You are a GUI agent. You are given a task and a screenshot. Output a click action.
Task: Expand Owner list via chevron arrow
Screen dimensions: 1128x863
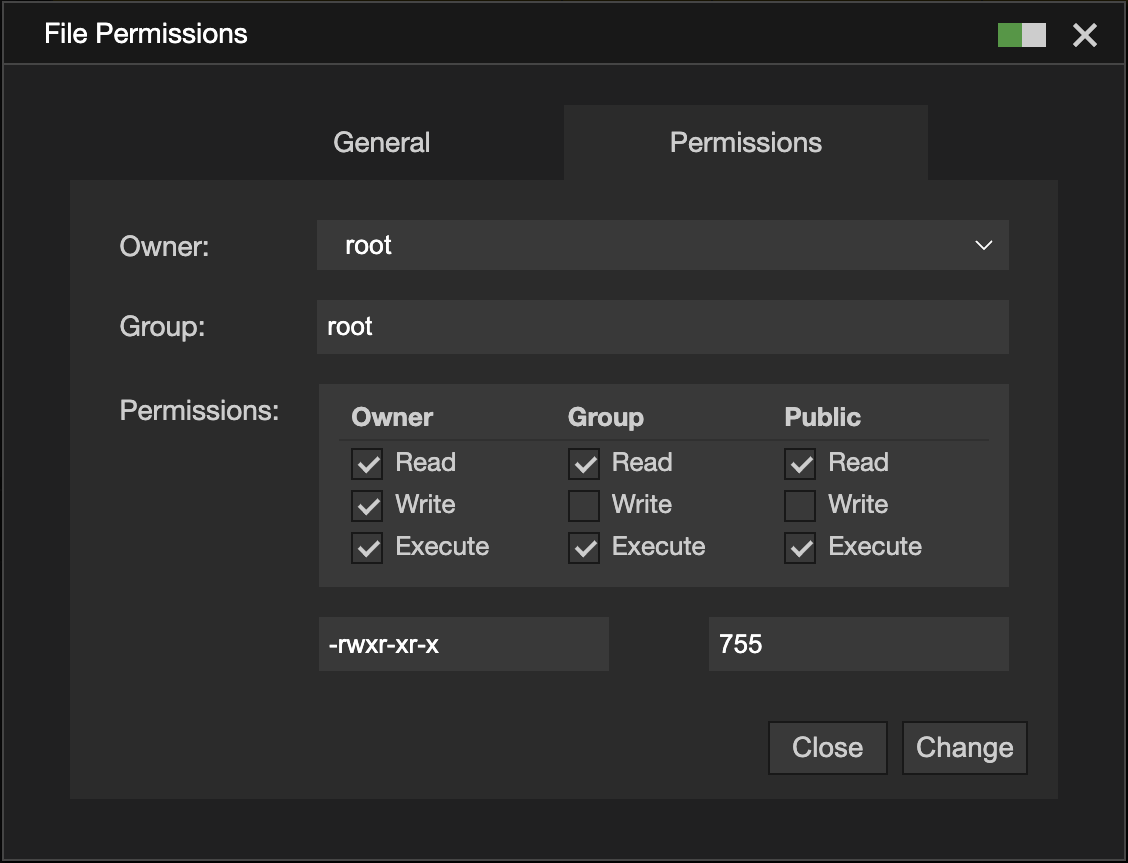click(x=983, y=245)
